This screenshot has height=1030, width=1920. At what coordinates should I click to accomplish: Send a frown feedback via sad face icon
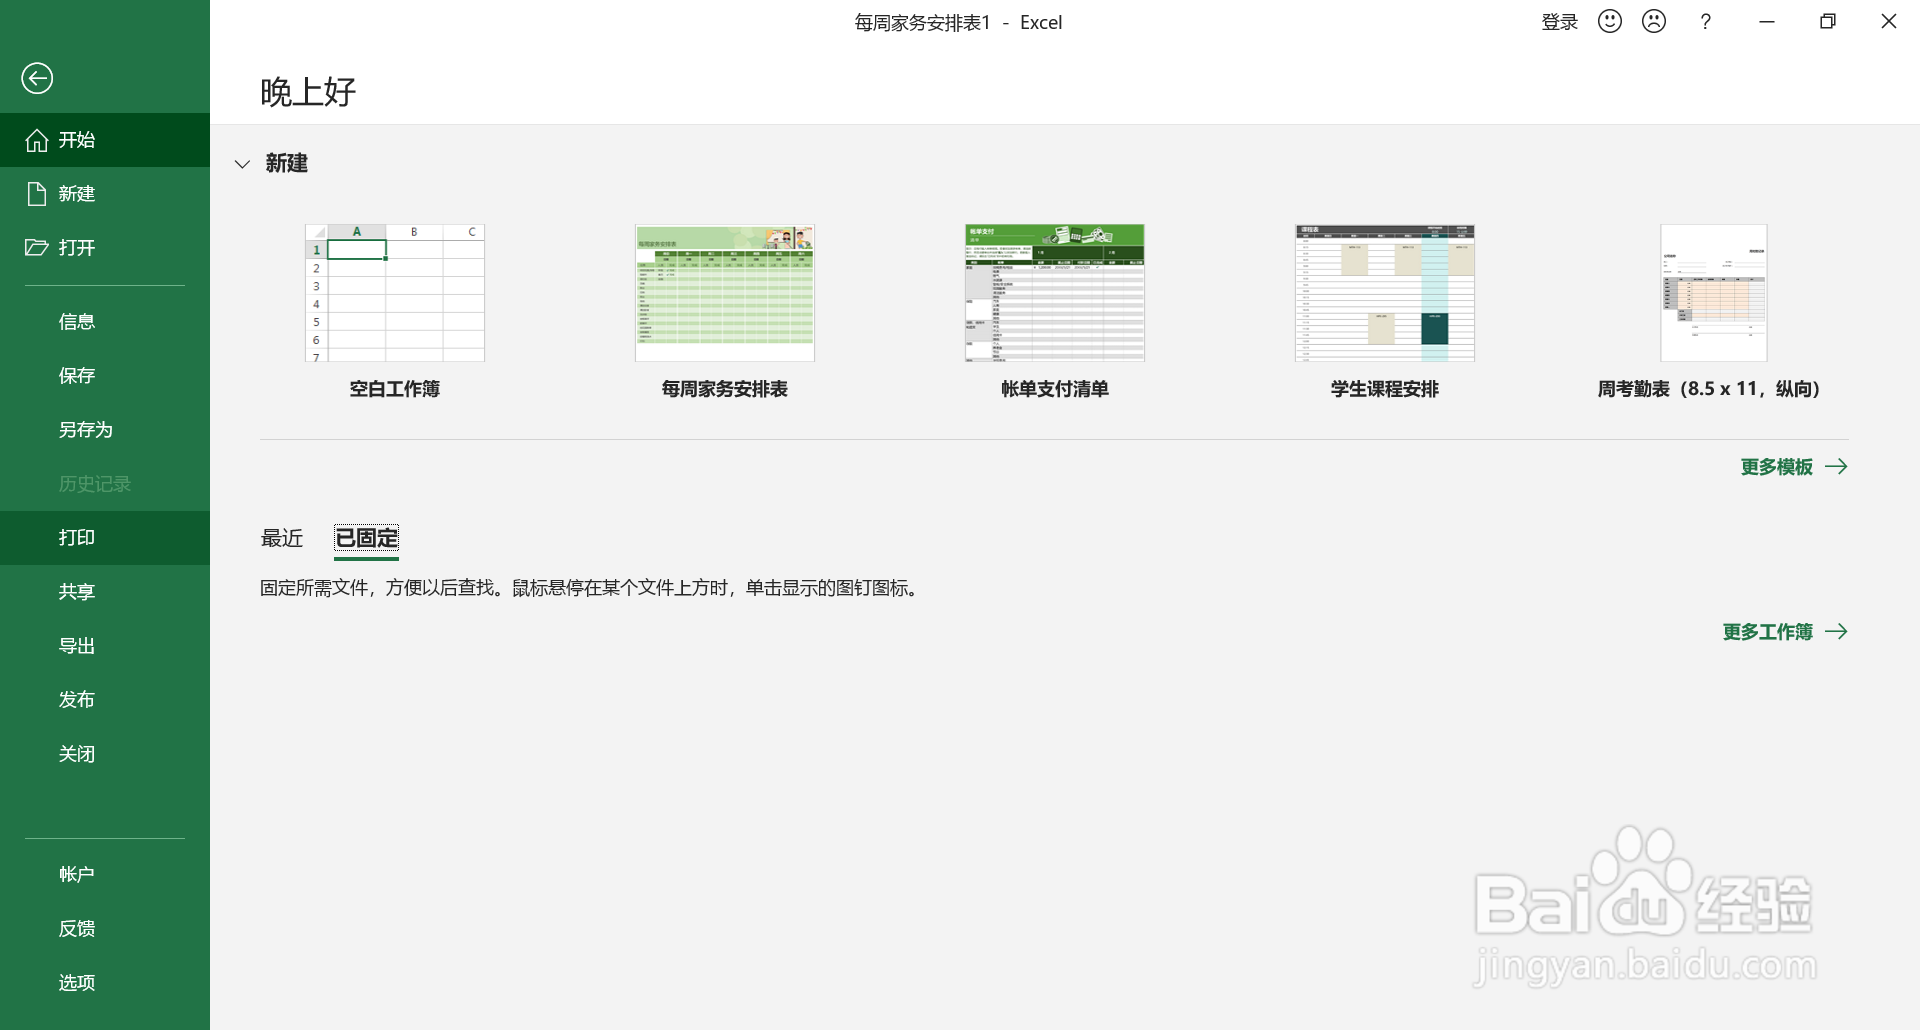1654,21
